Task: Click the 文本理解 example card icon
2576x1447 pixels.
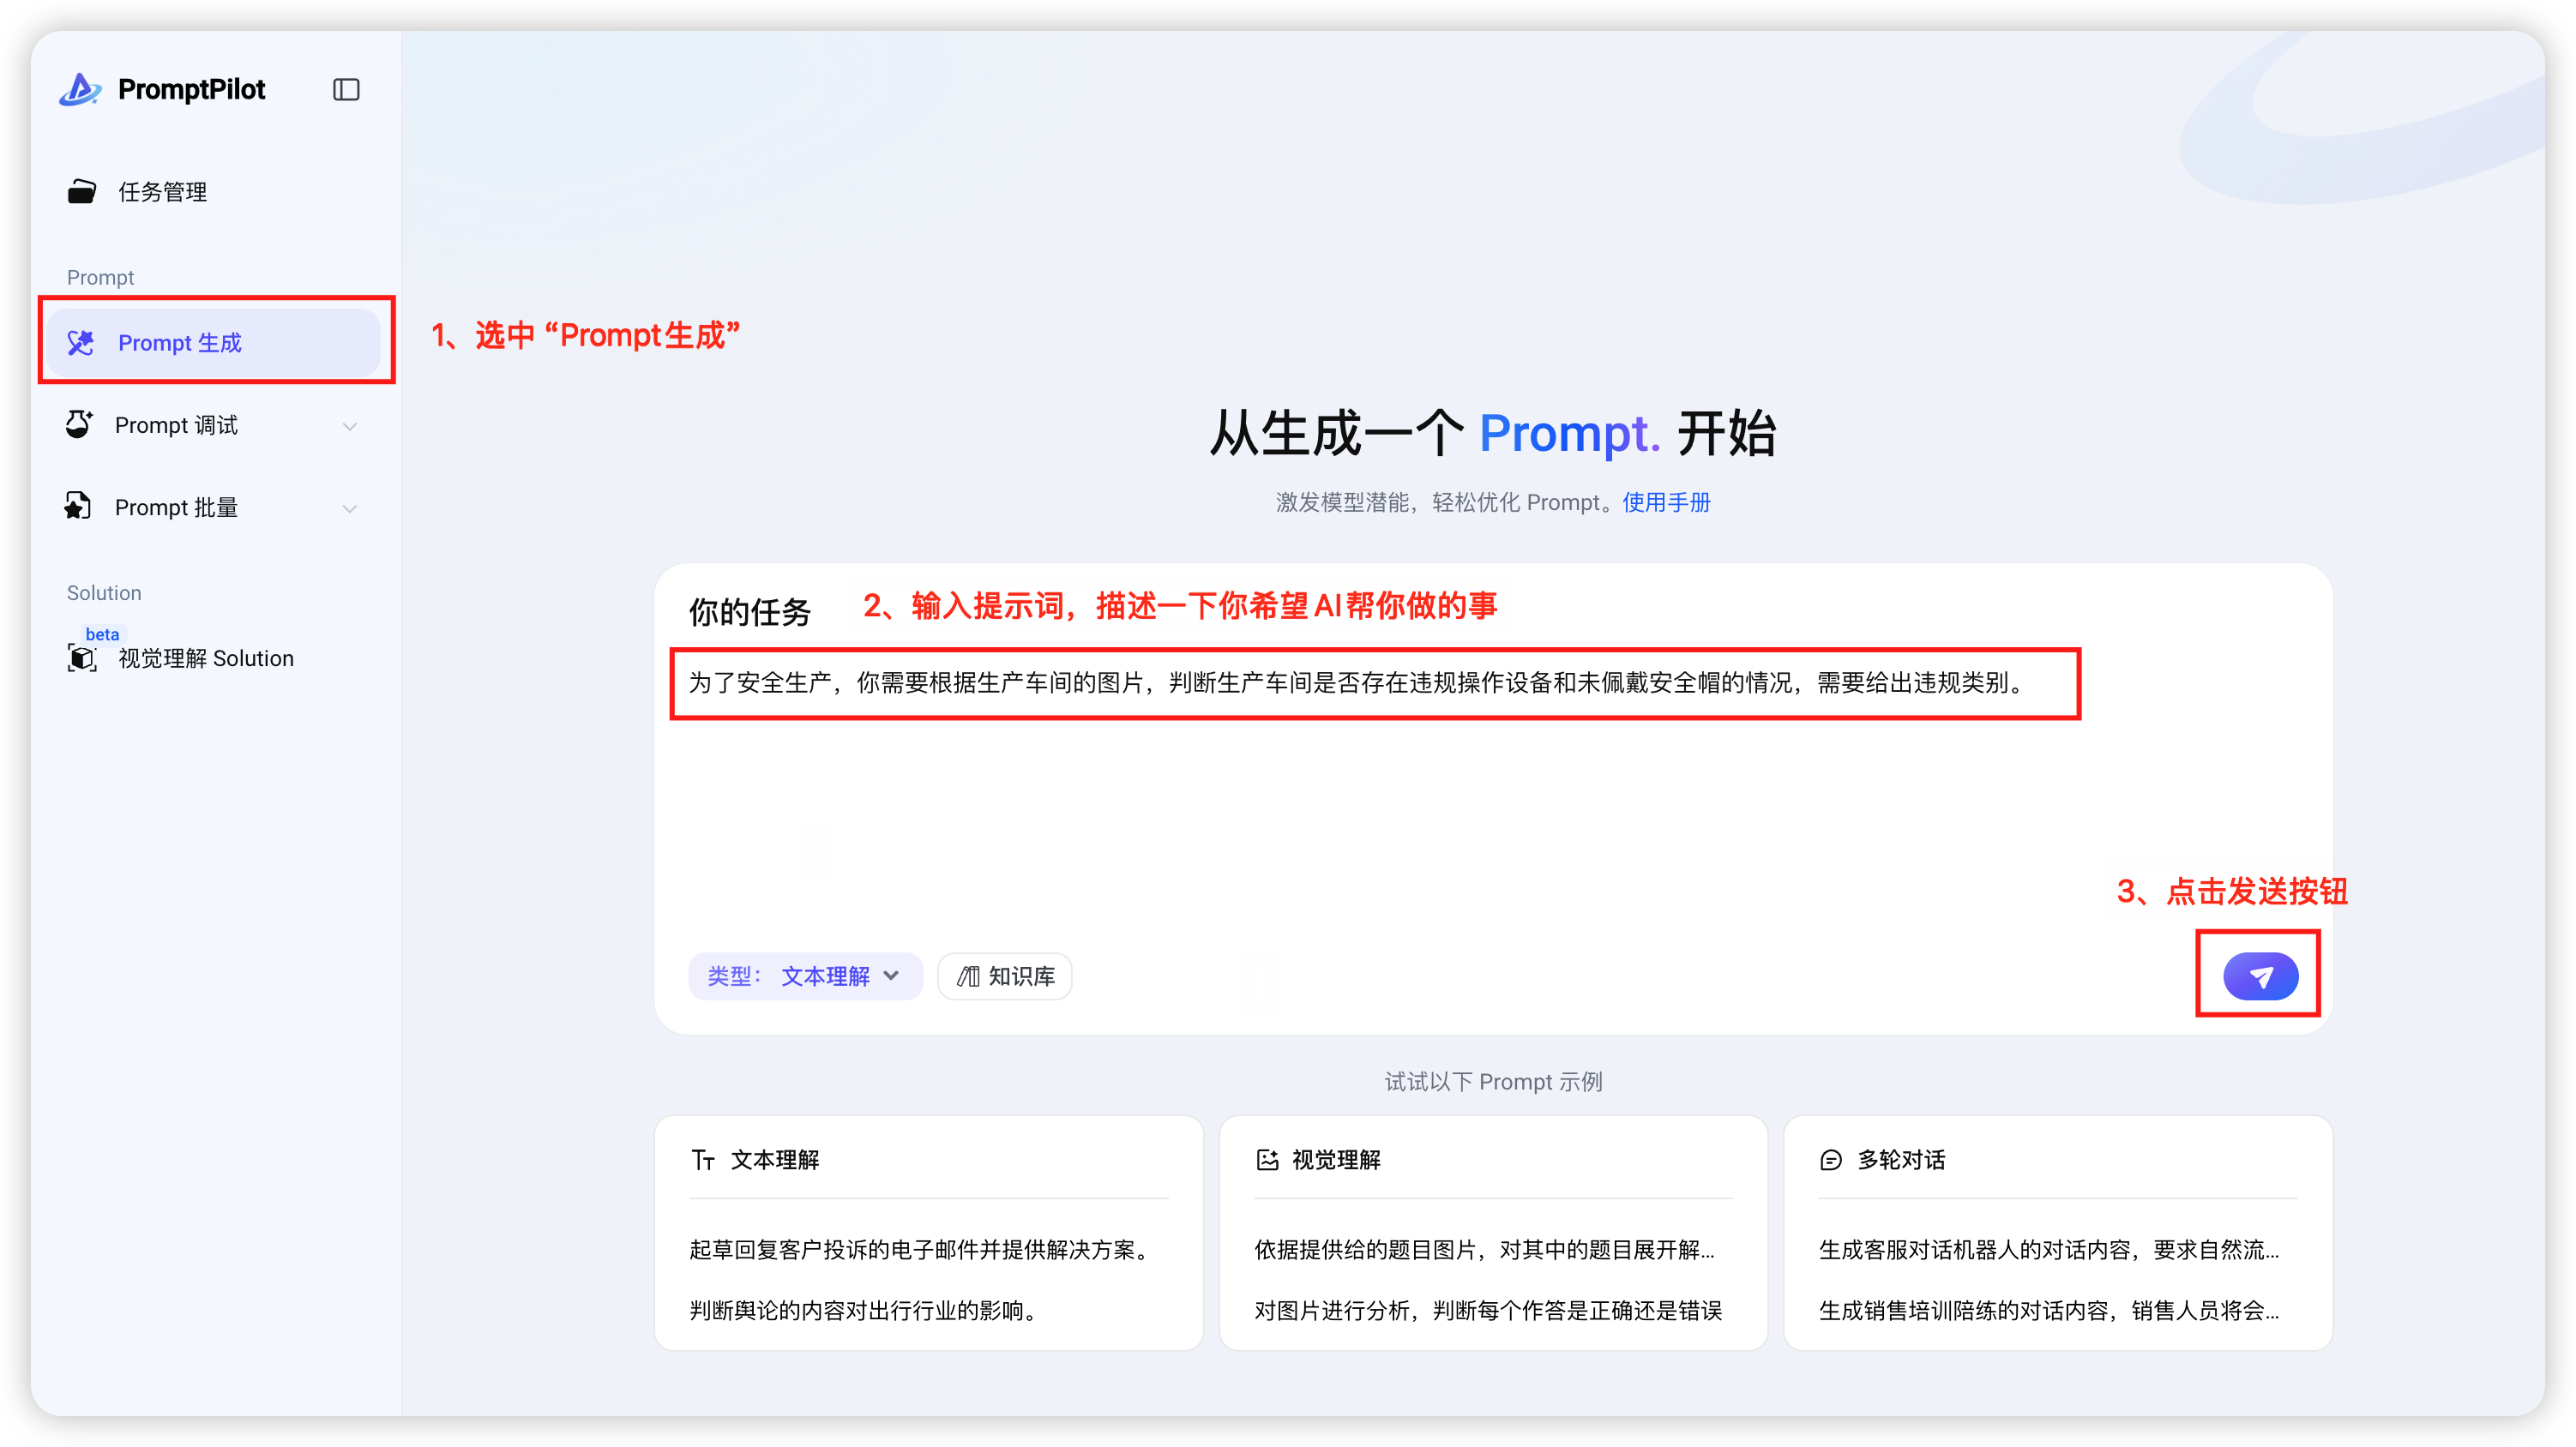Action: click(703, 1160)
